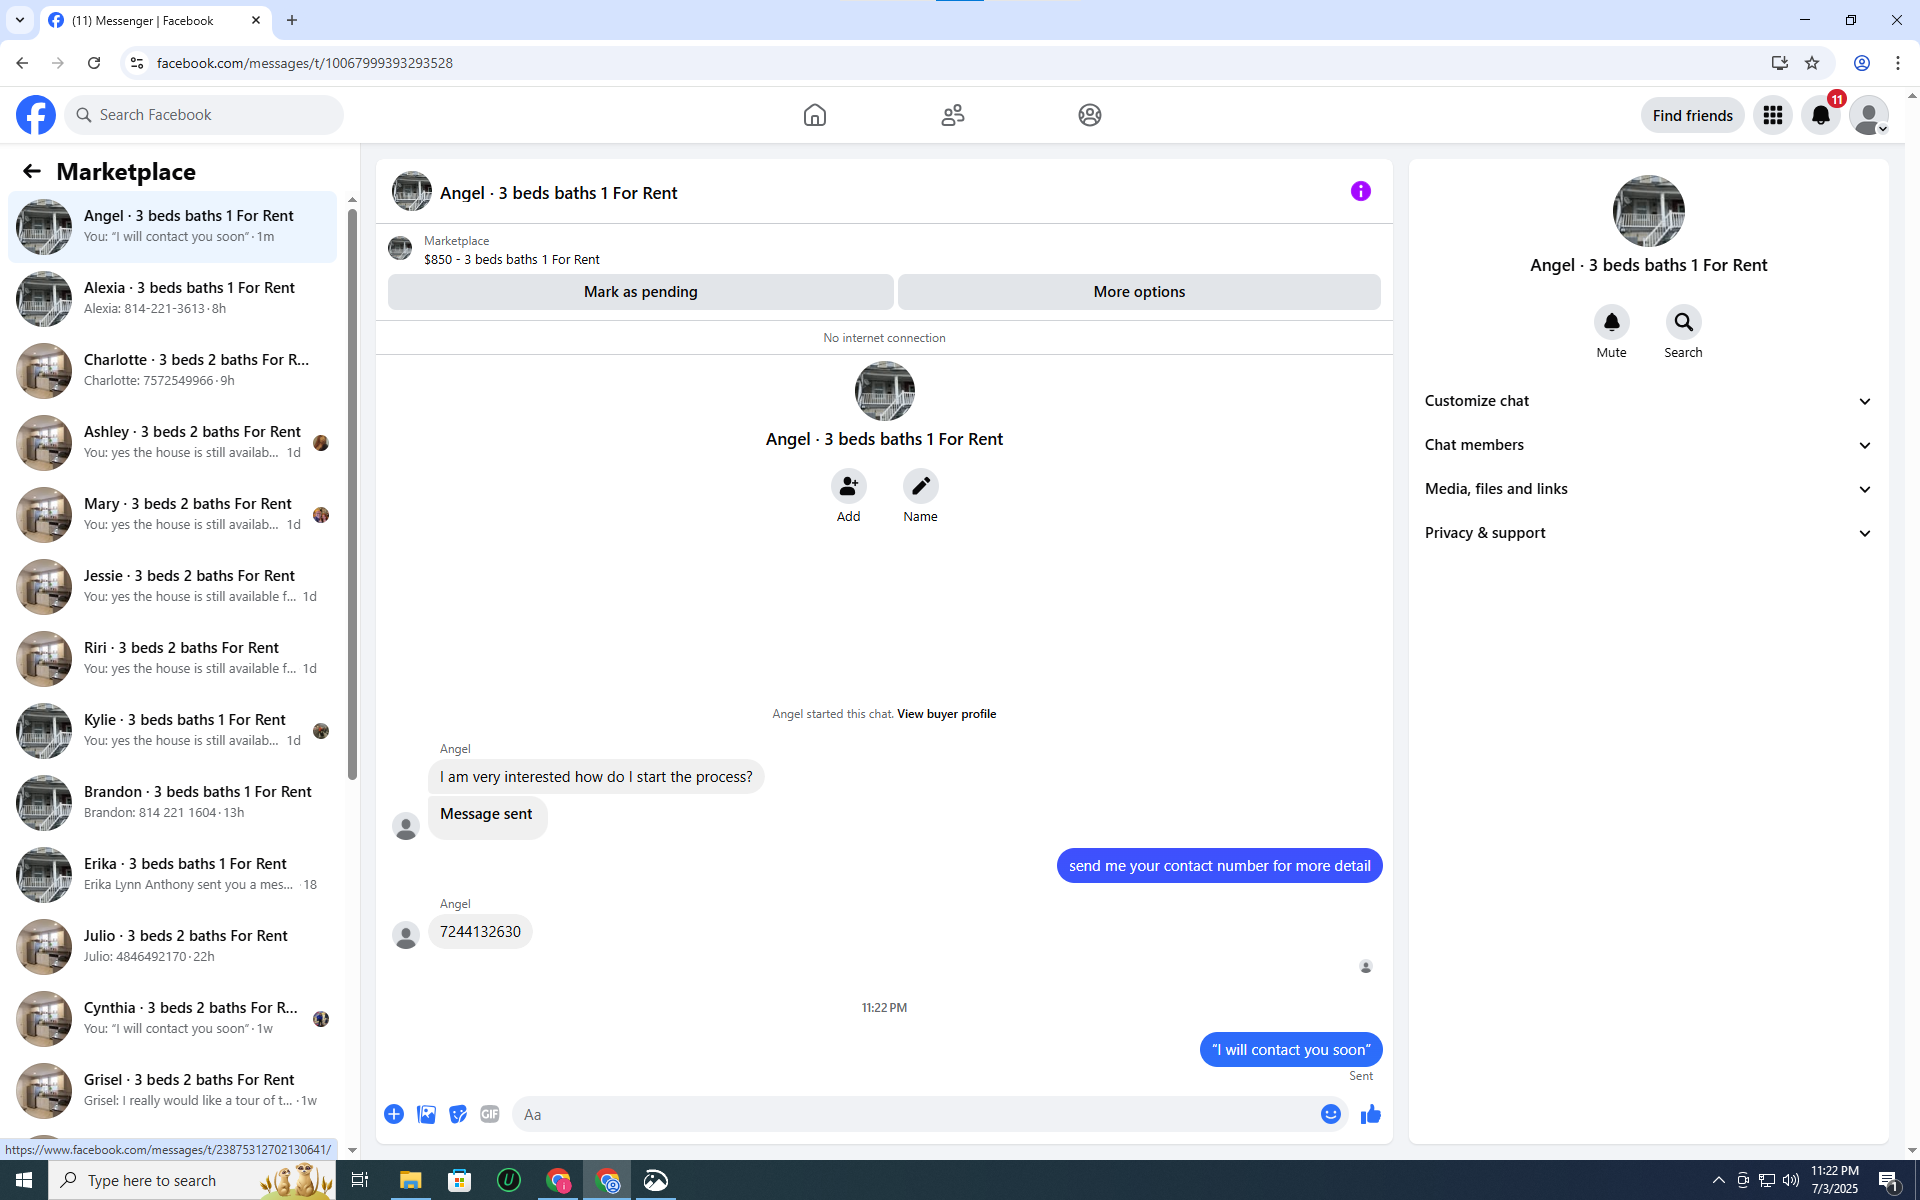Search within the conversation

[1683, 322]
